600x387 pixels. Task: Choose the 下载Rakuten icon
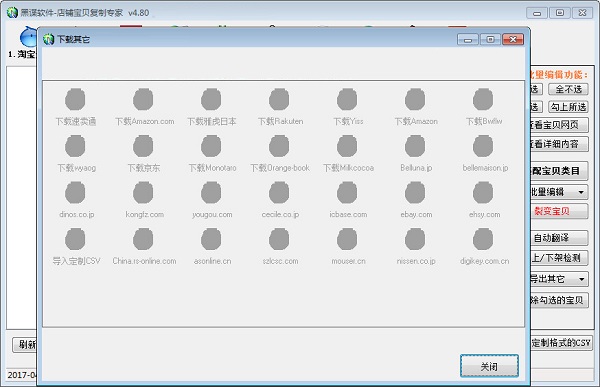[279, 100]
